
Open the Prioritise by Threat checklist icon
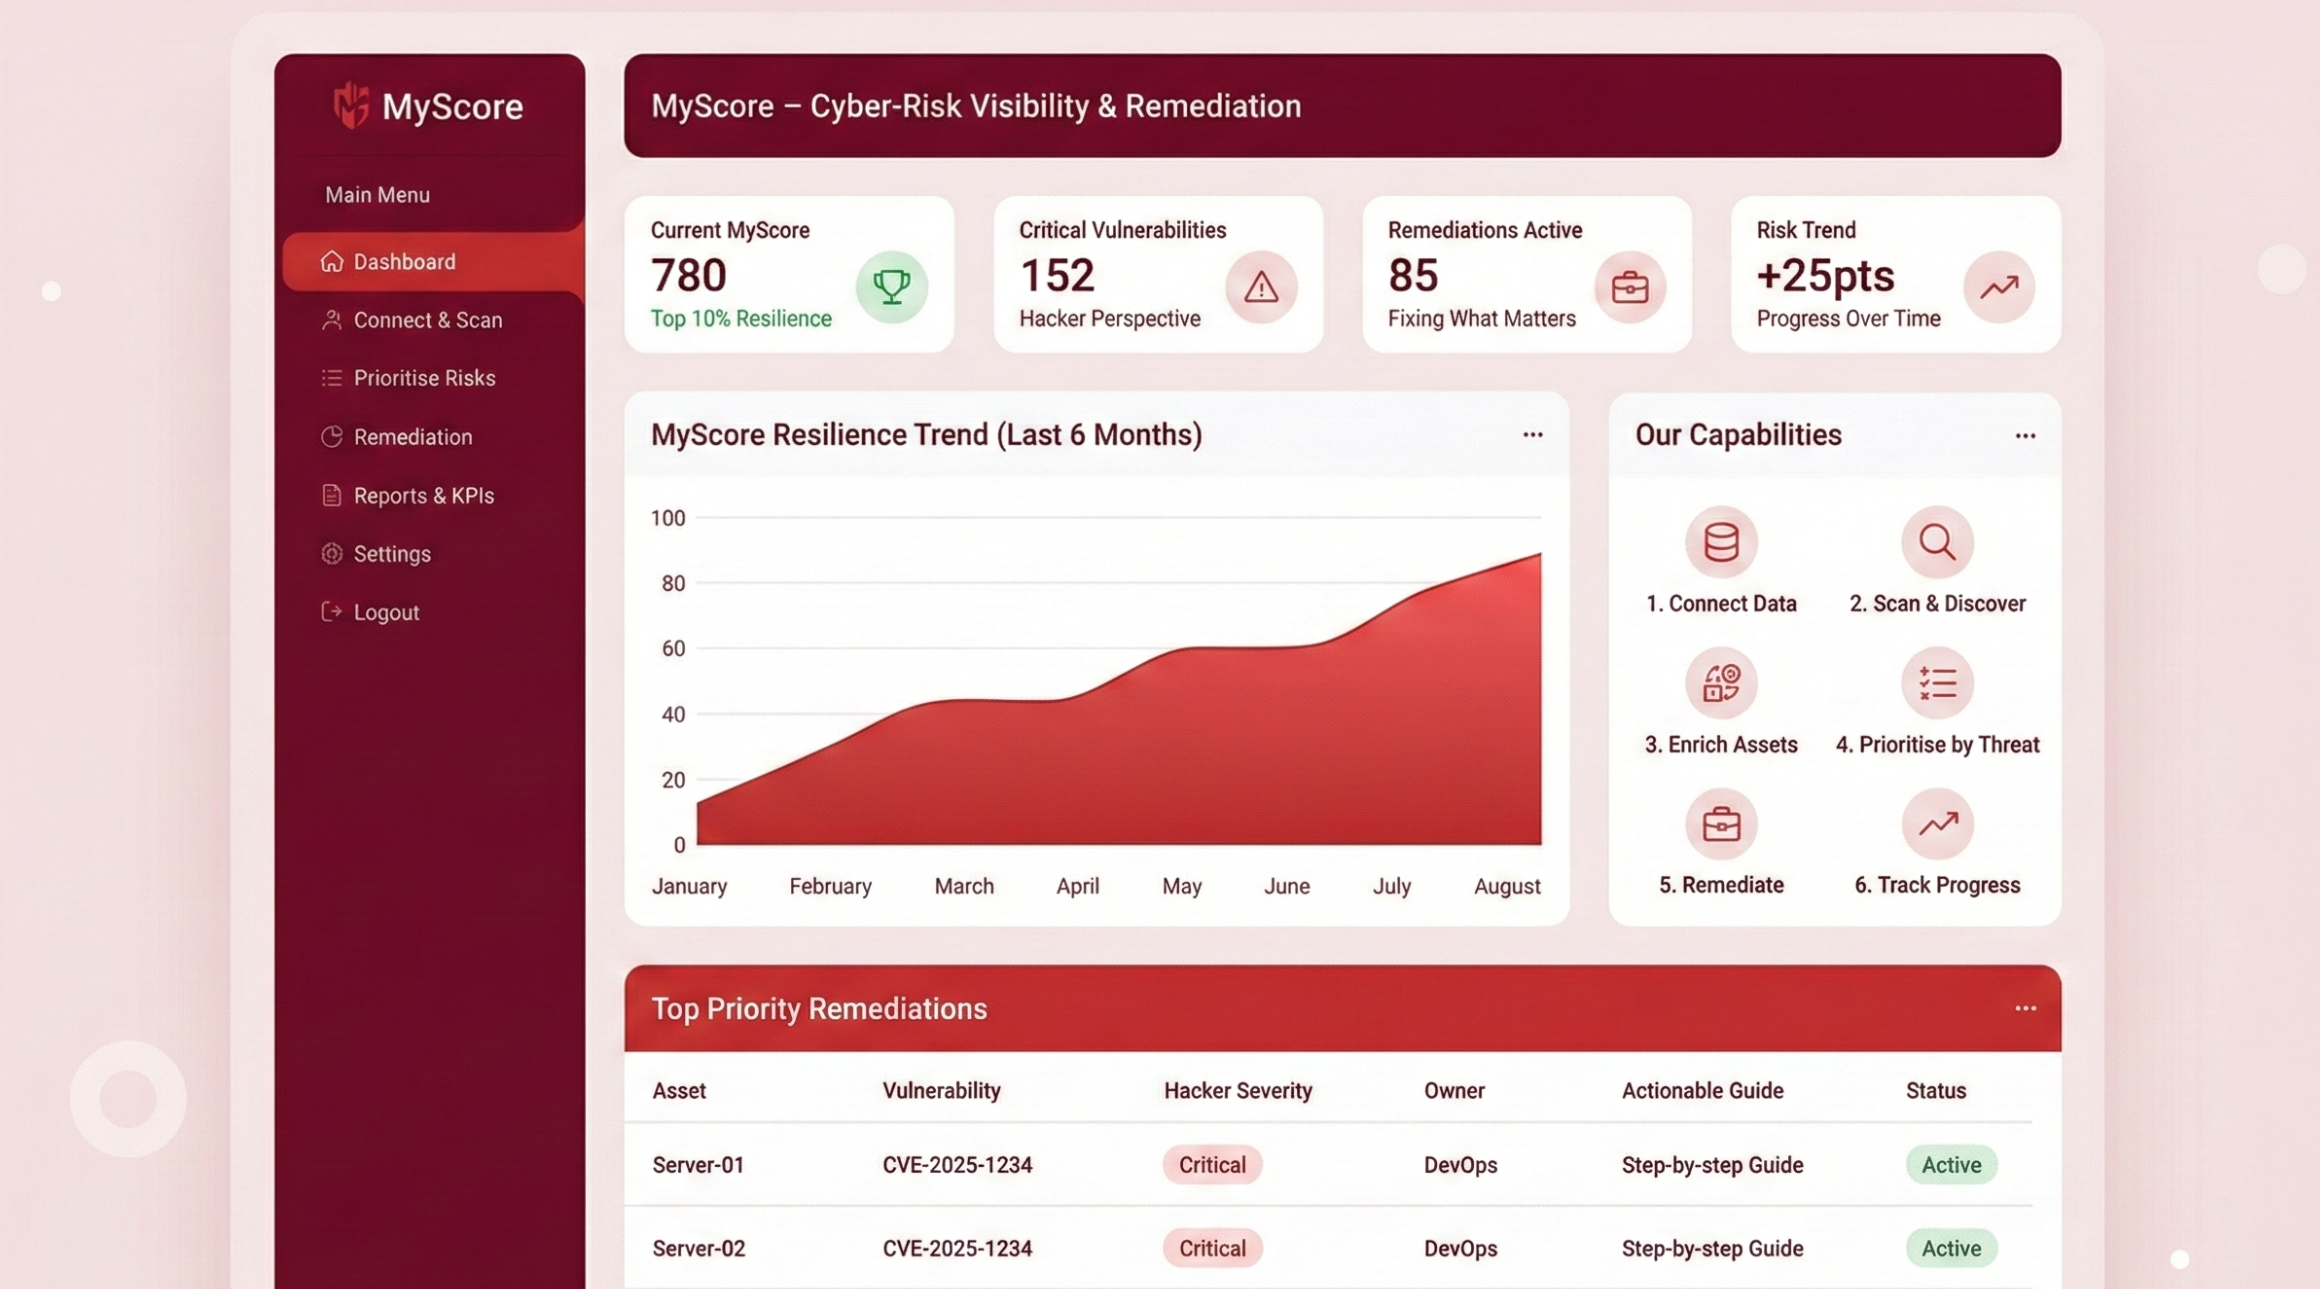point(1937,683)
